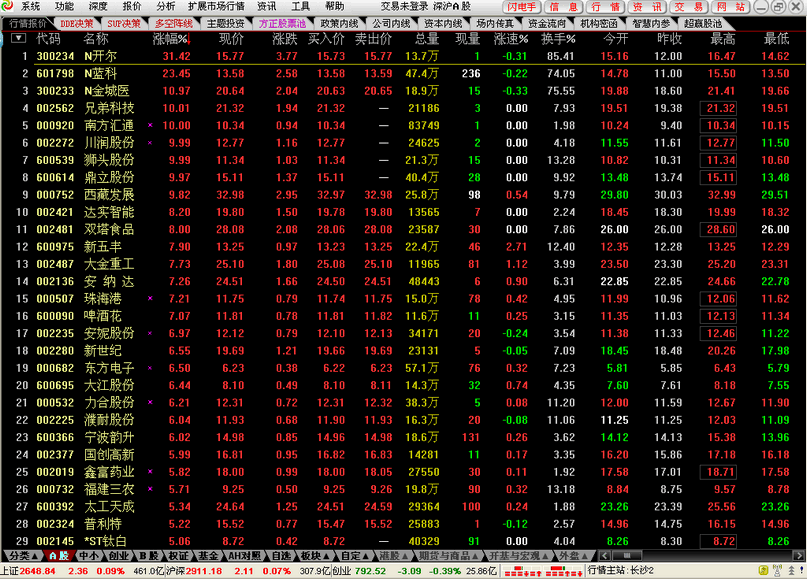
Task: Expand the 分类 category menu tab
Action: 23,556
